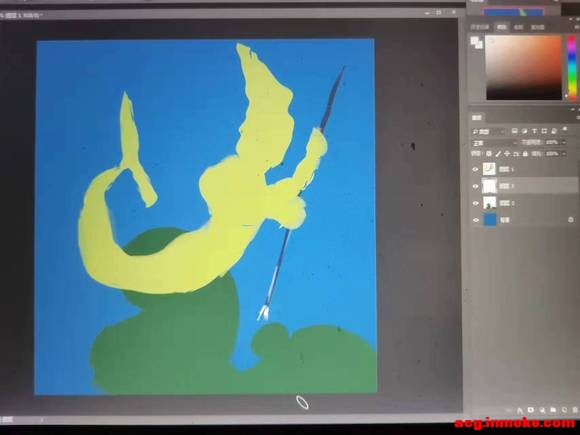Hide the blue background layer eye
Image resolution: width=580 pixels, height=435 pixels.
click(476, 220)
